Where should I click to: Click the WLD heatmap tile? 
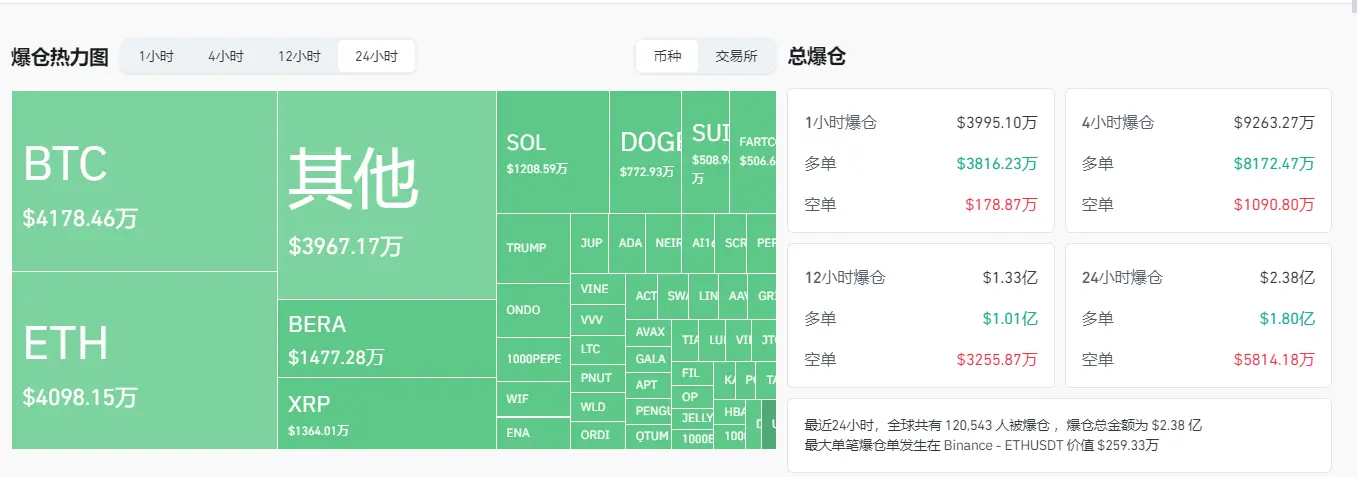coord(598,407)
